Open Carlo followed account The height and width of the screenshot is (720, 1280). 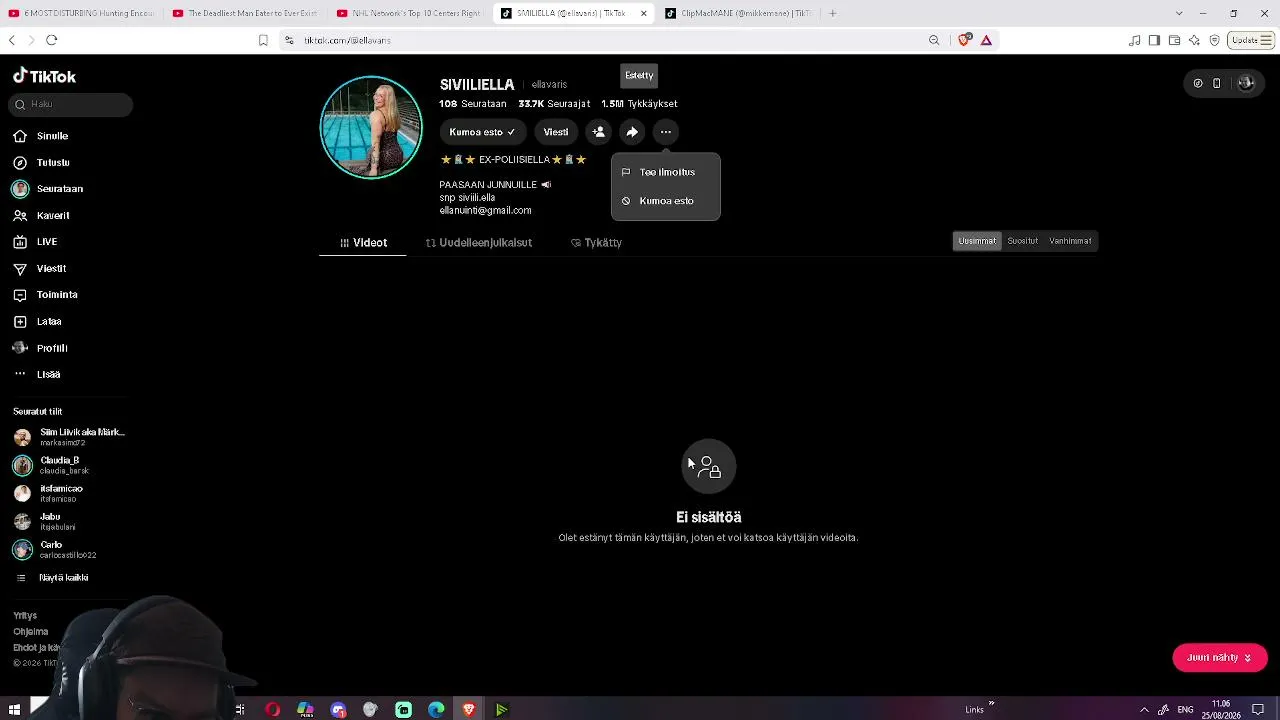[56, 550]
